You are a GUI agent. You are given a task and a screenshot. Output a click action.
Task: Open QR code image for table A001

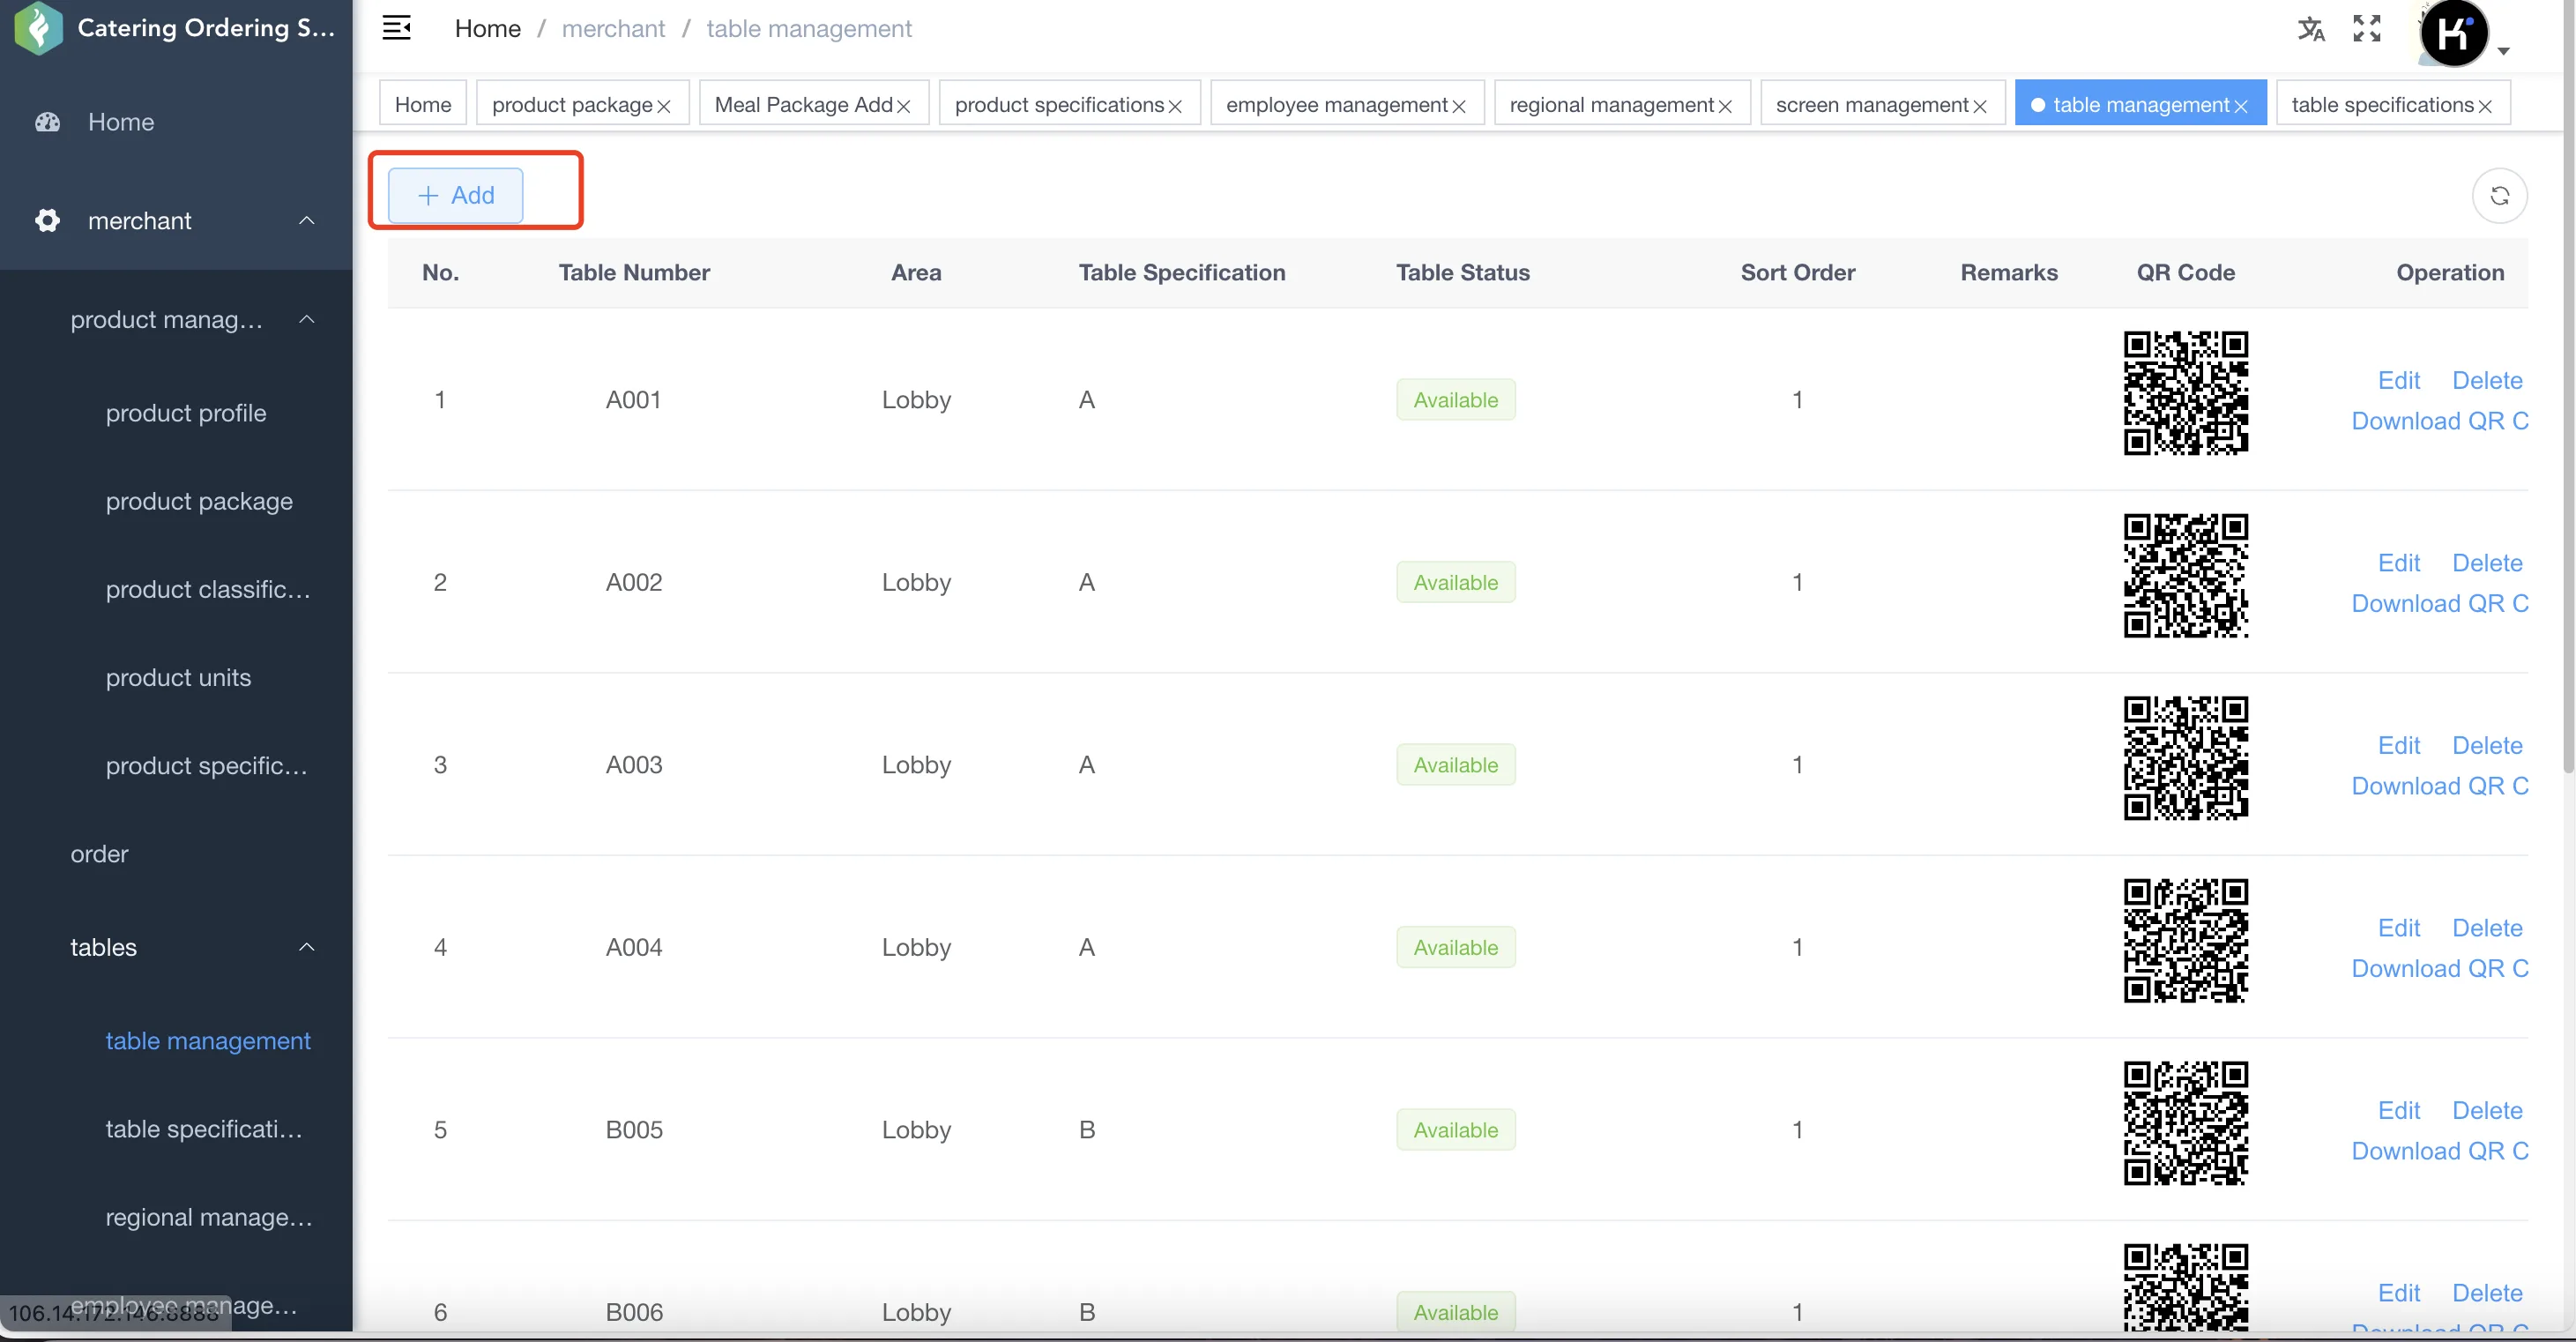[2186, 393]
